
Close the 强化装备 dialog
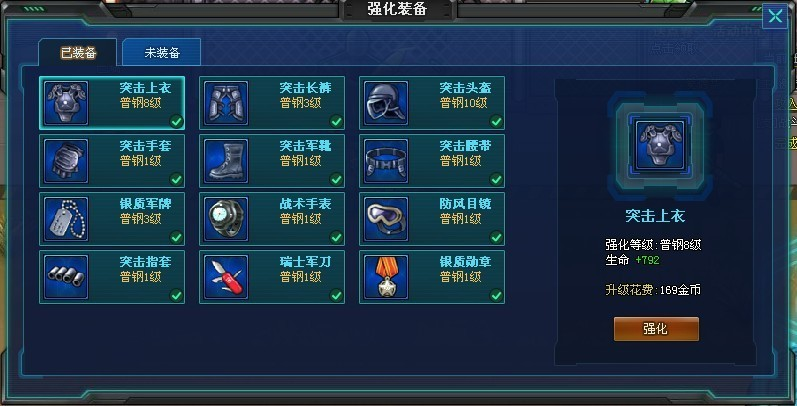tap(775, 17)
